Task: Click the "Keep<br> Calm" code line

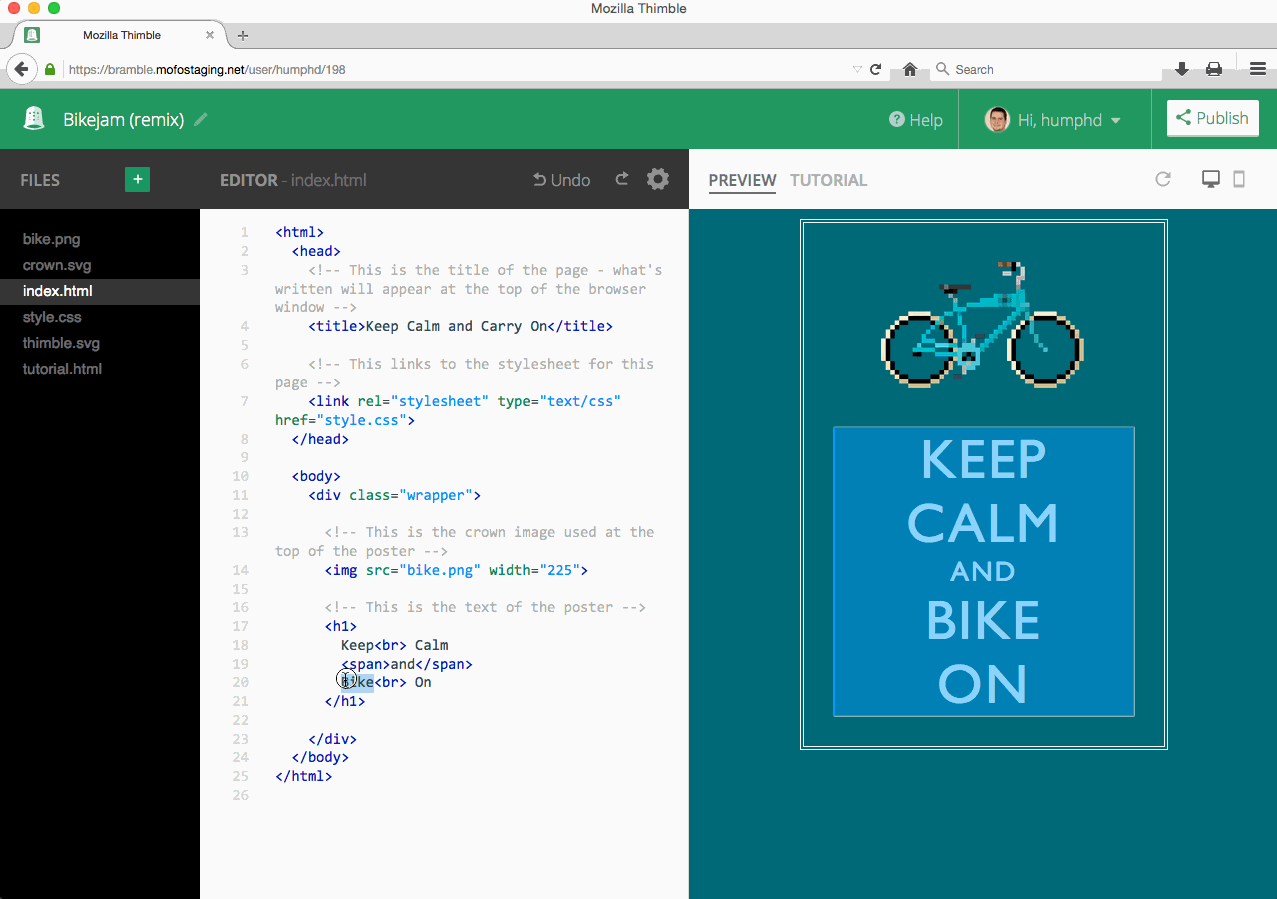Action: [x=394, y=645]
